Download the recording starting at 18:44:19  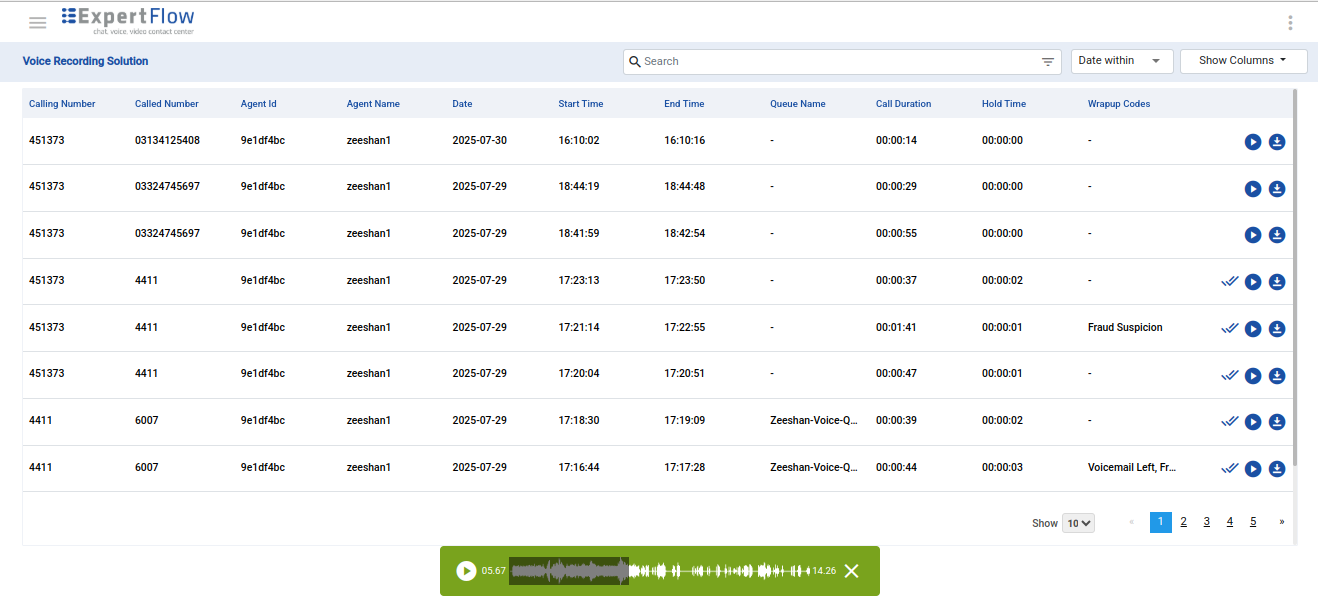click(1277, 189)
